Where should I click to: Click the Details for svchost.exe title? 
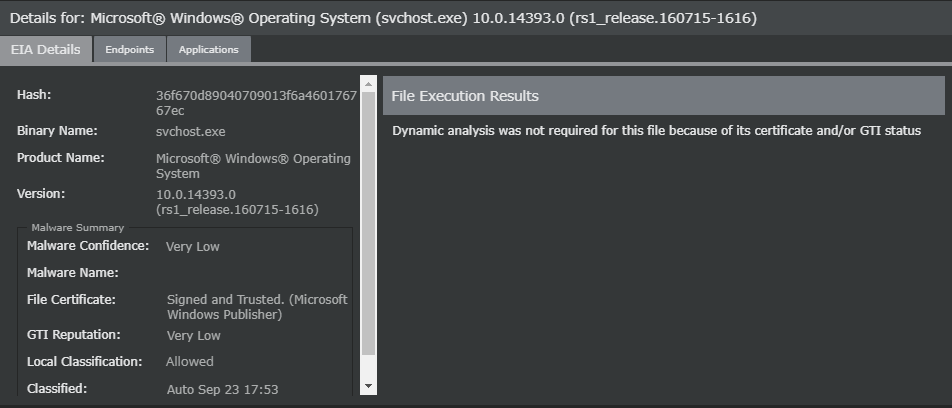click(x=383, y=18)
